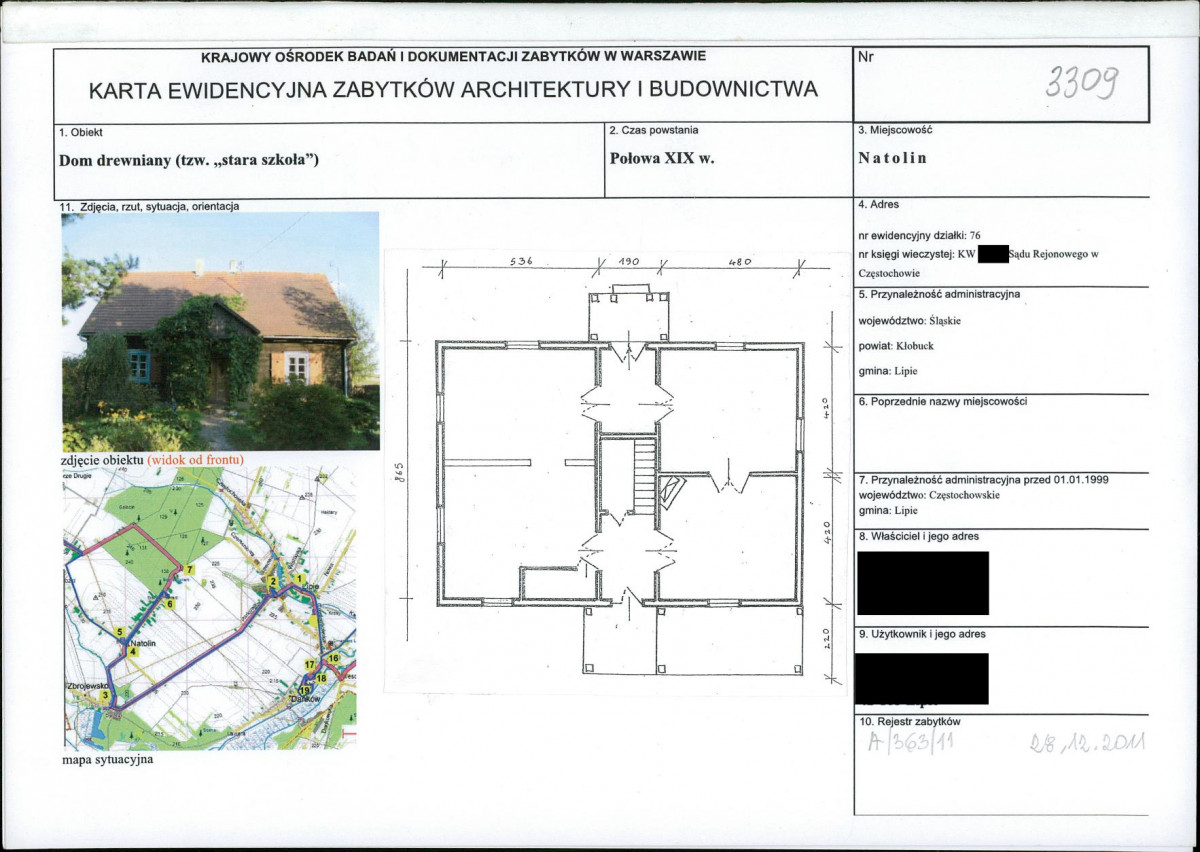Click map marker 2 west of Lipie
The image size is (1200, 852).
(273, 582)
